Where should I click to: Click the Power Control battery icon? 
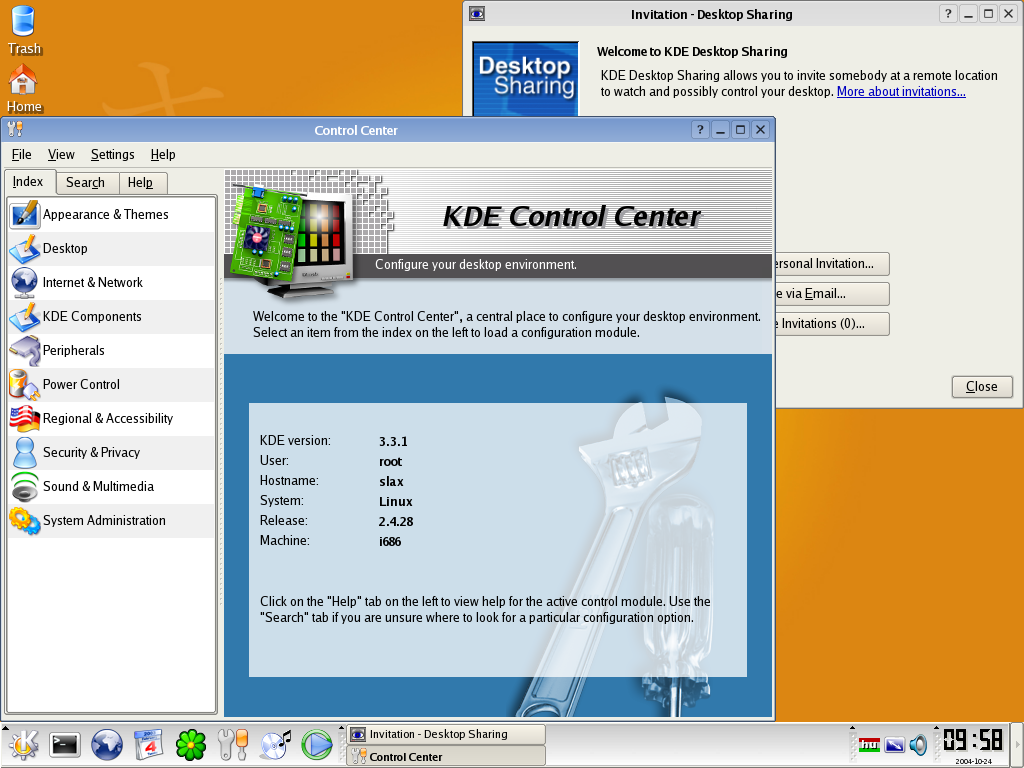(25, 385)
